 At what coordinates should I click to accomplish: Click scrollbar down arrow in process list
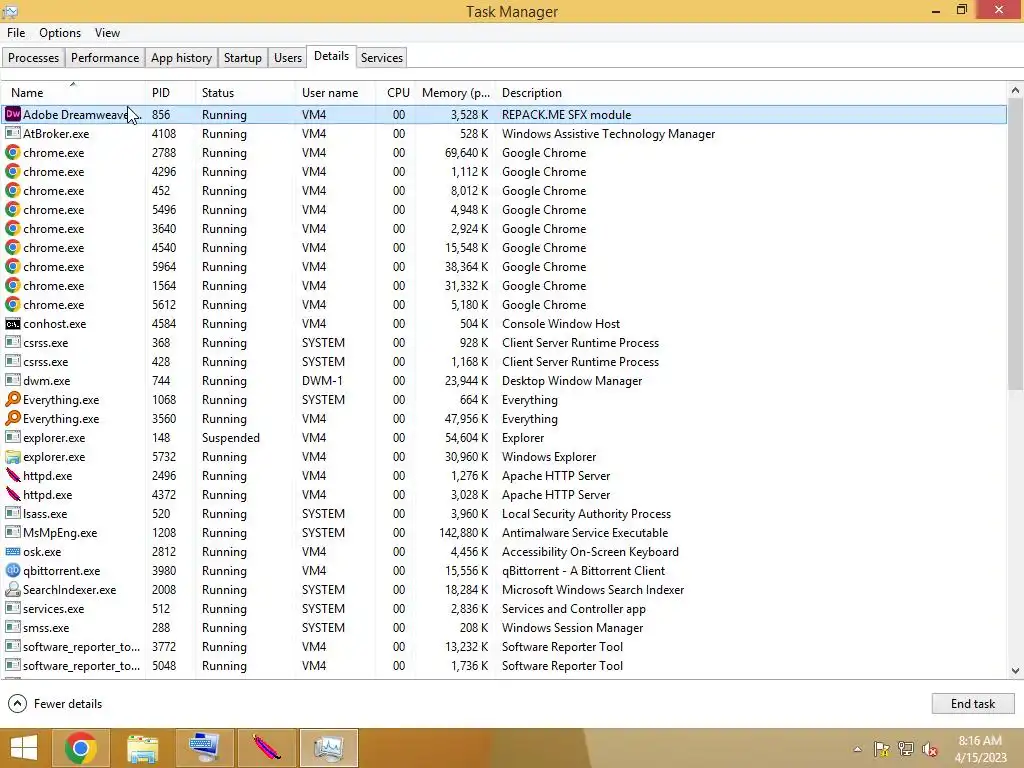pyautogui.click(x=1015, y=671)
